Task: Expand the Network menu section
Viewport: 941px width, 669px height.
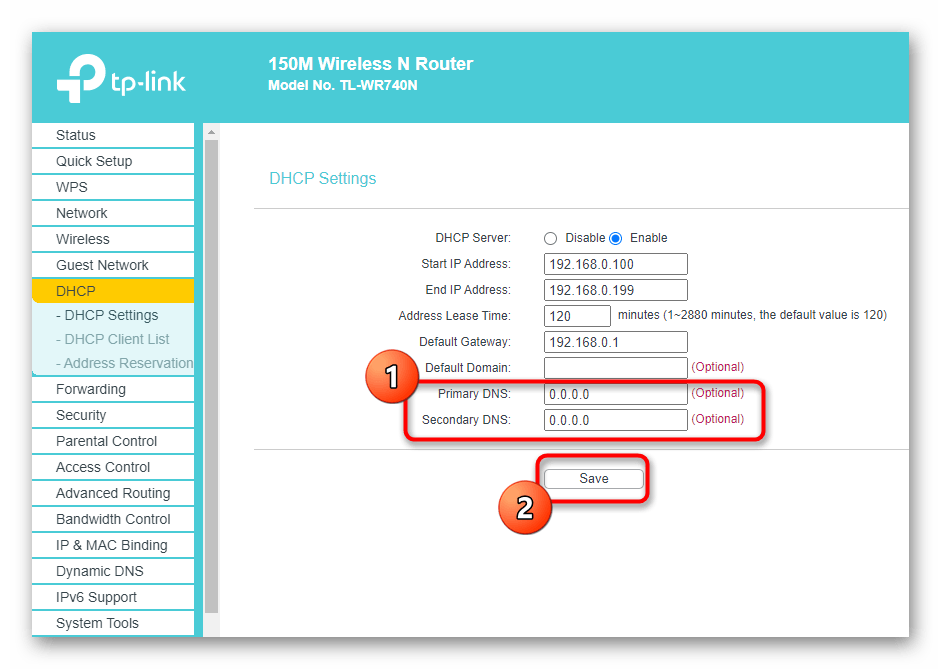Action: (82, 213)
